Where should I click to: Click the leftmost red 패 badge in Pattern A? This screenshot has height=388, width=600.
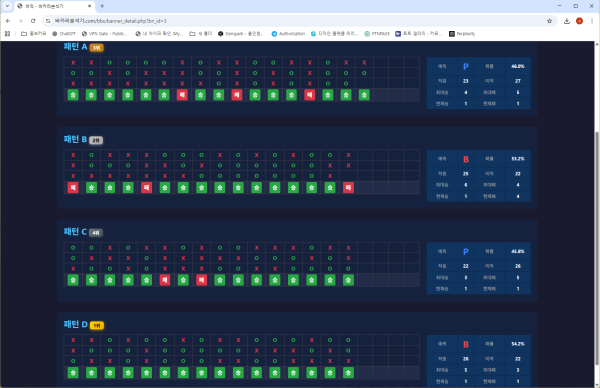182,95
